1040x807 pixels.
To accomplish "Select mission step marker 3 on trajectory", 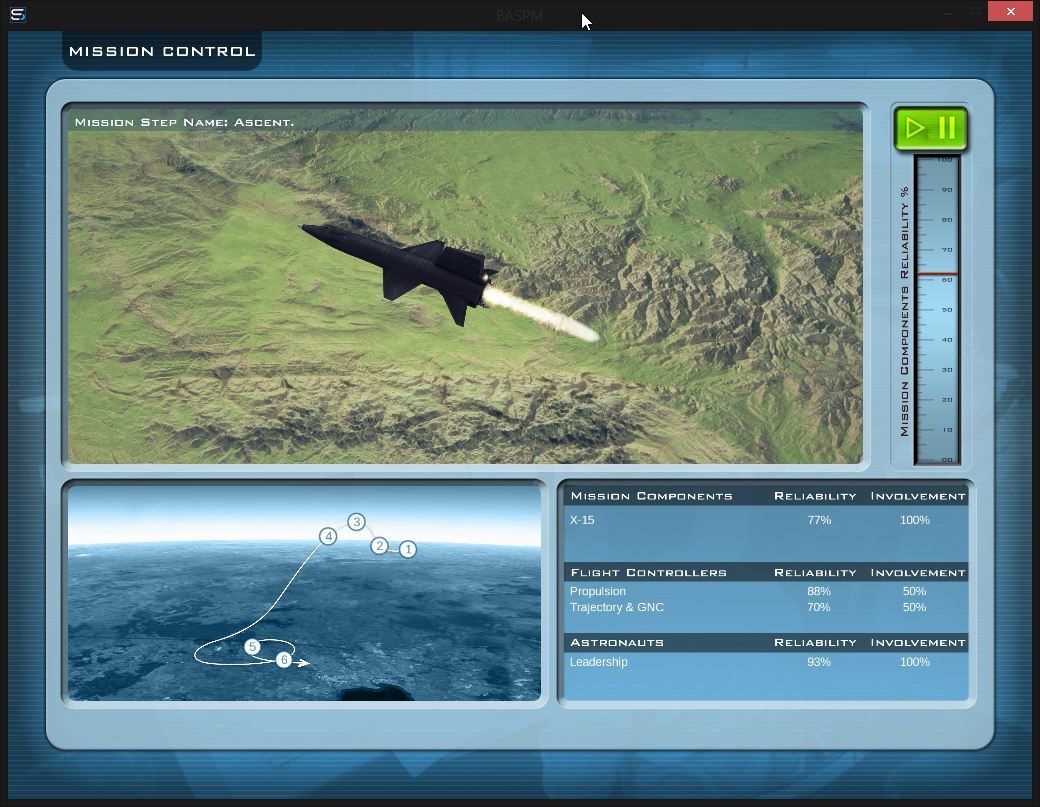I will (x=357, y=522).
